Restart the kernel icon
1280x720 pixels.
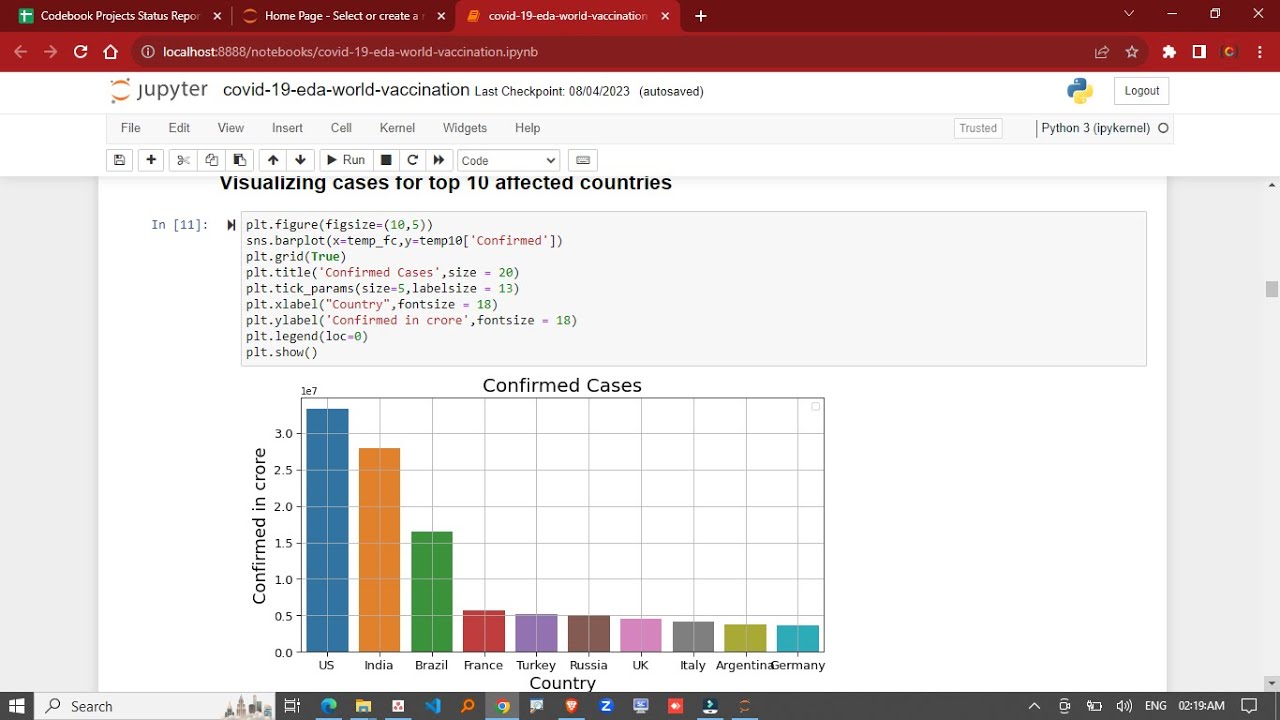pos(412,160)
